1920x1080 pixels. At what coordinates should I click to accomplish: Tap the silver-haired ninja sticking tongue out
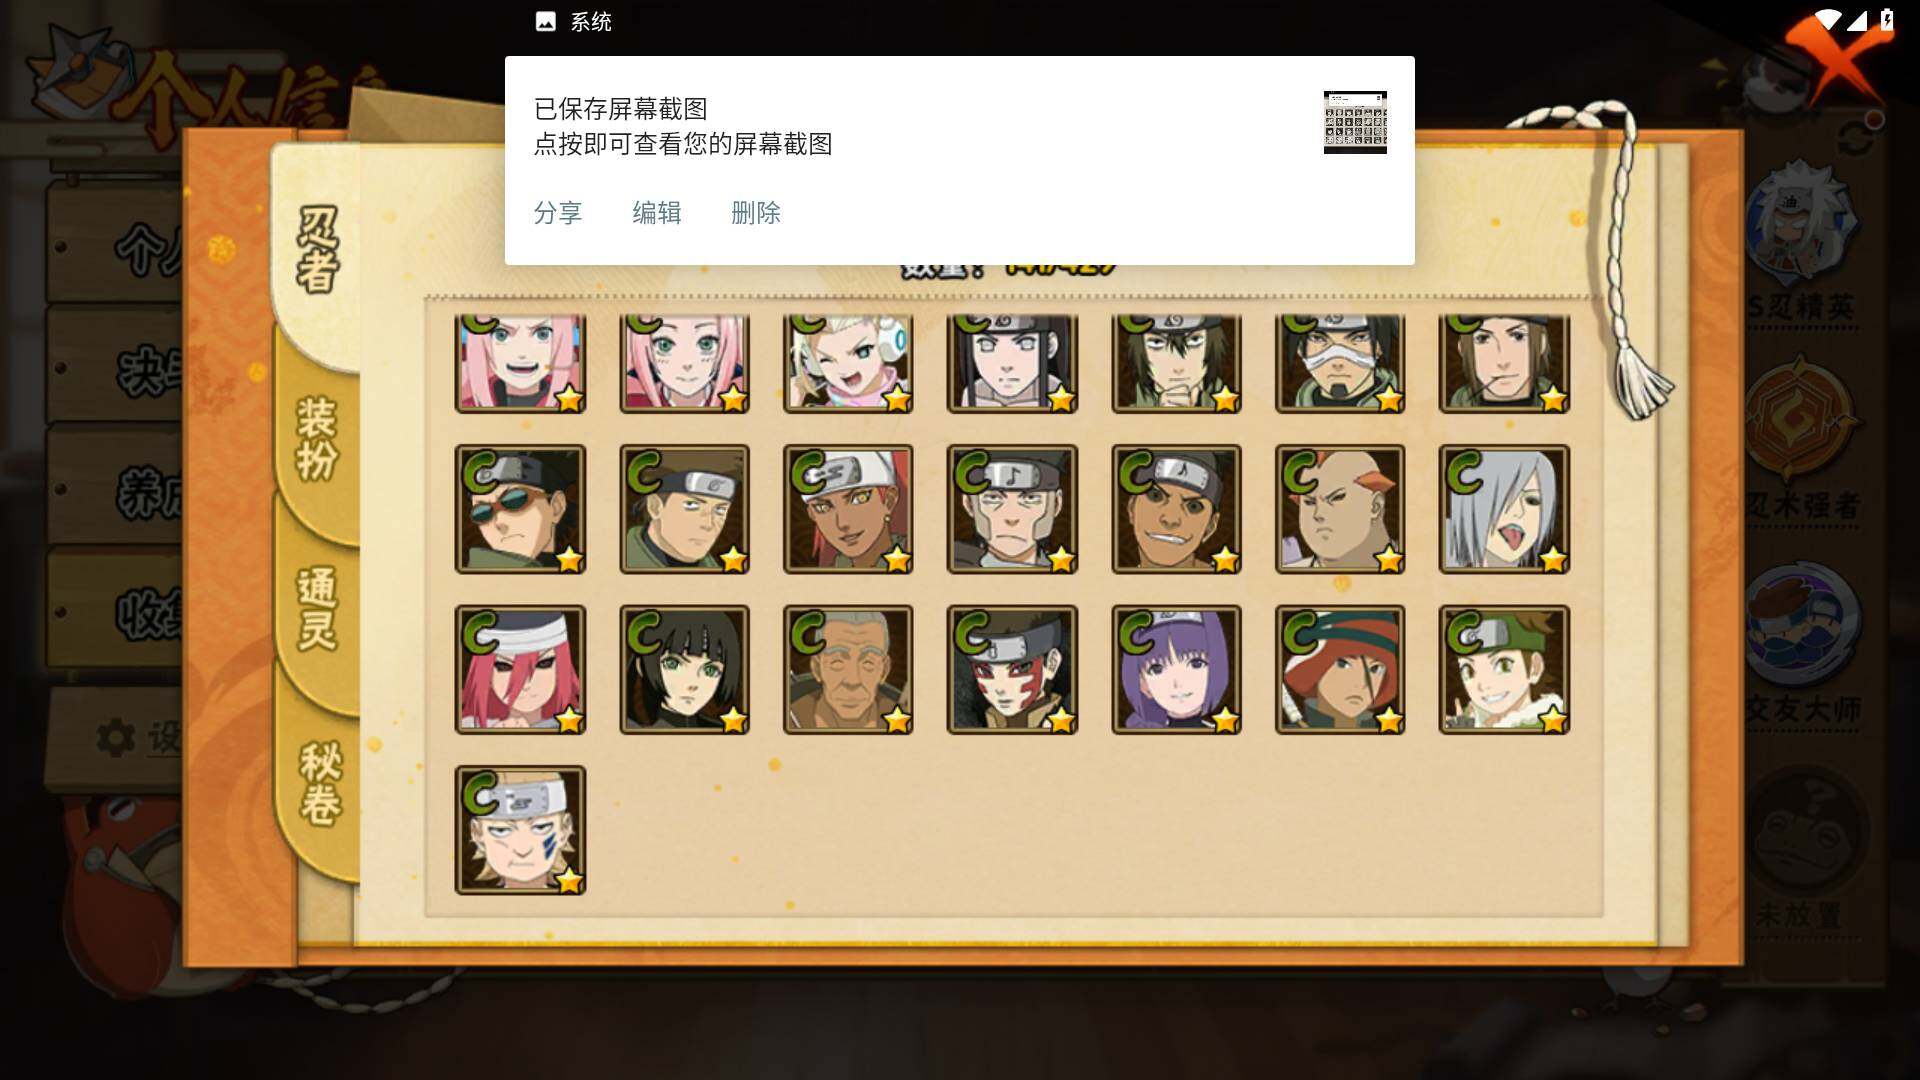(x=1504, y=509)
